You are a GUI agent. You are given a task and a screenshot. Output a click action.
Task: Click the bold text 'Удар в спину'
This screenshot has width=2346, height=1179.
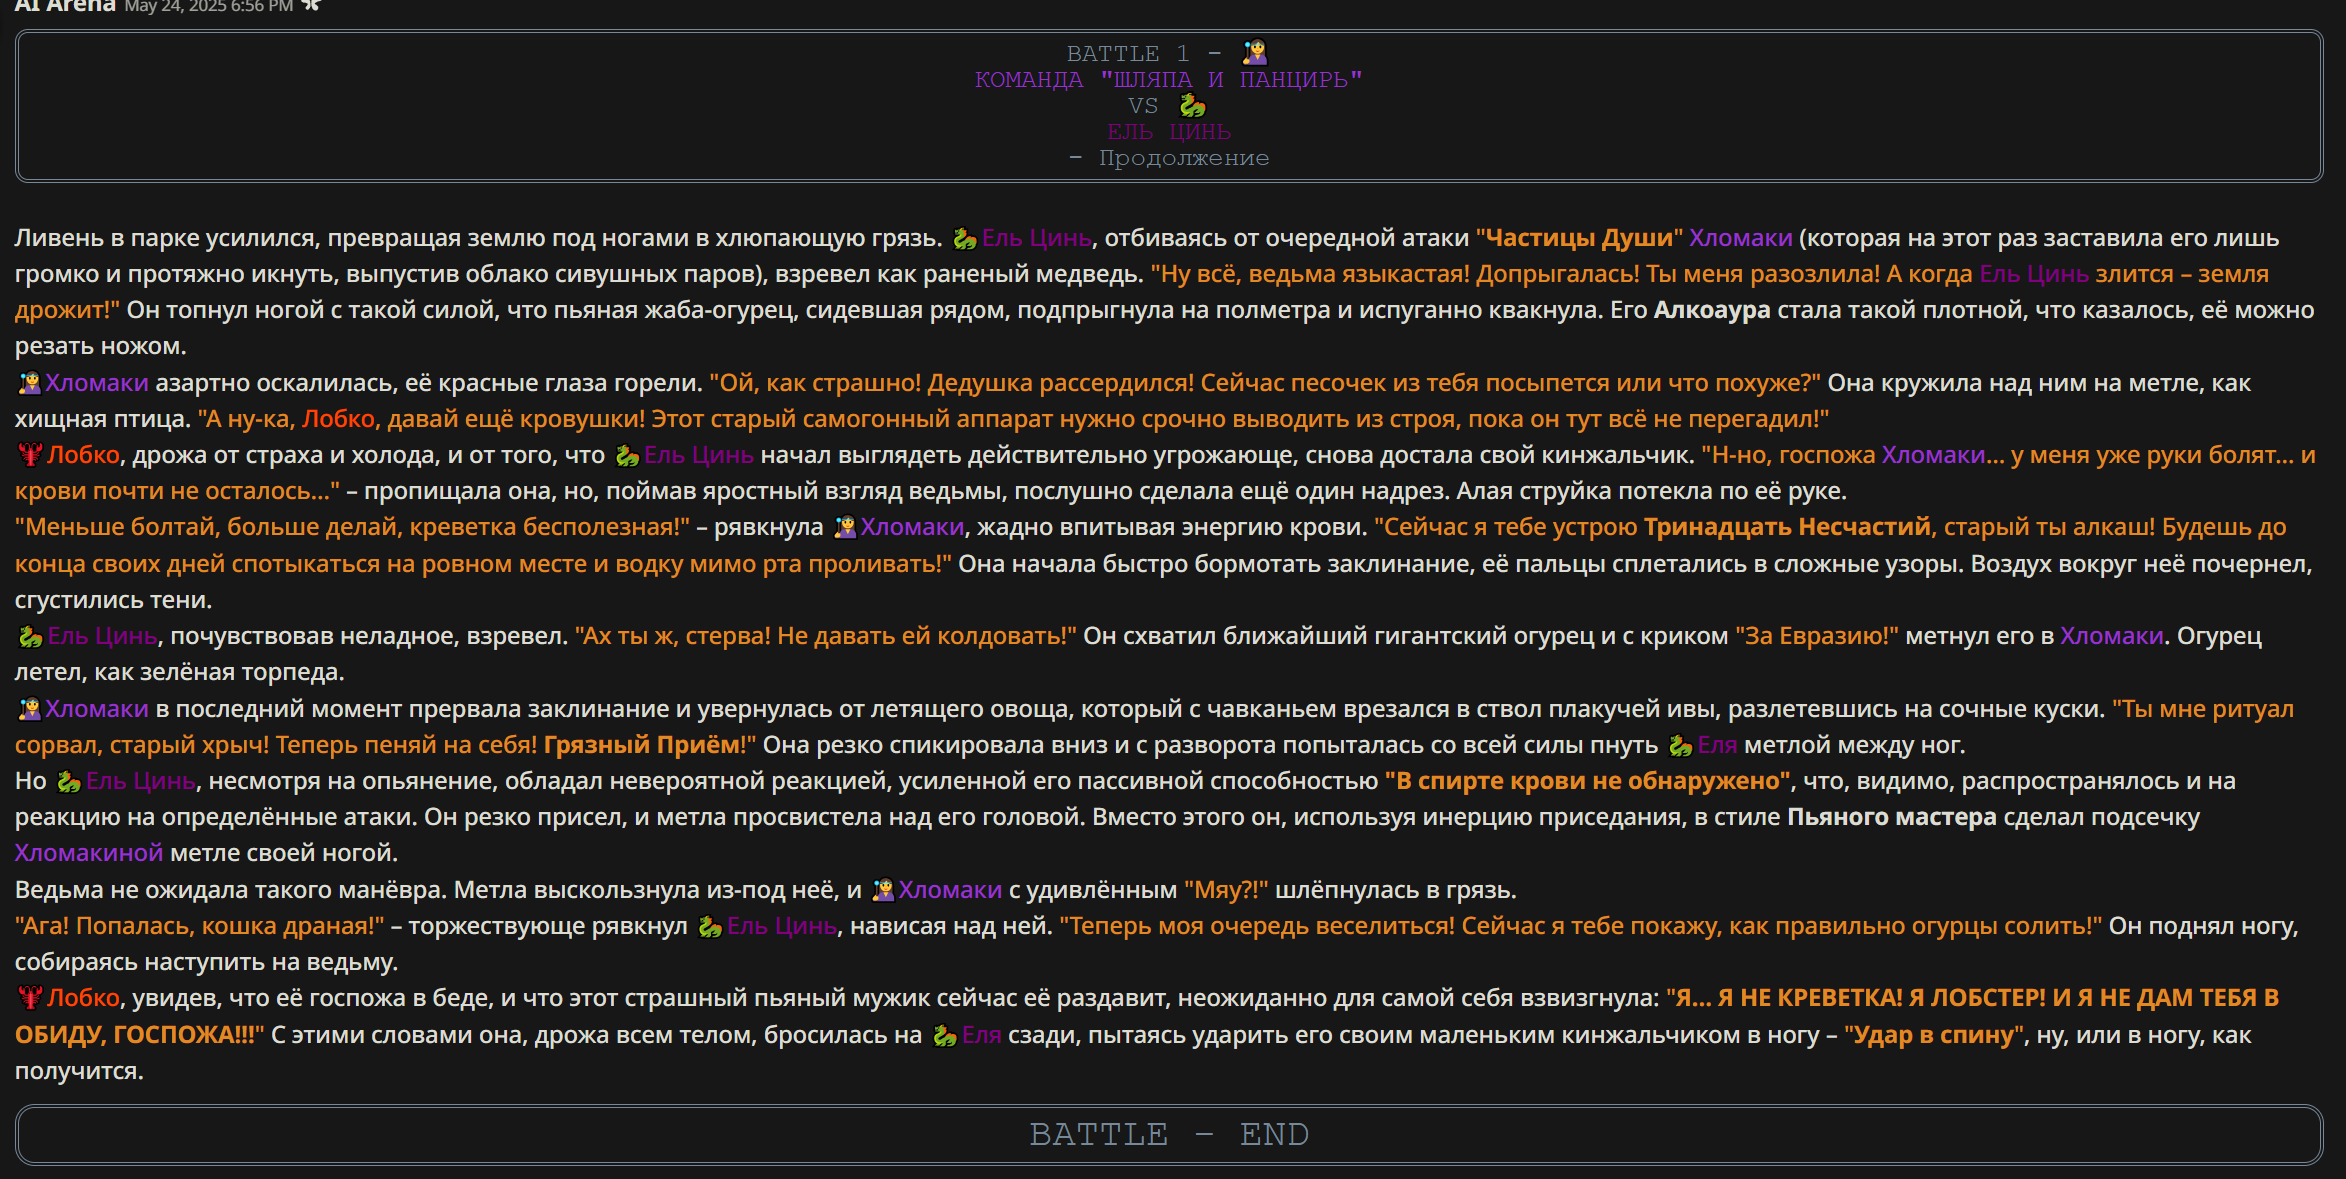[1934, 1035]
